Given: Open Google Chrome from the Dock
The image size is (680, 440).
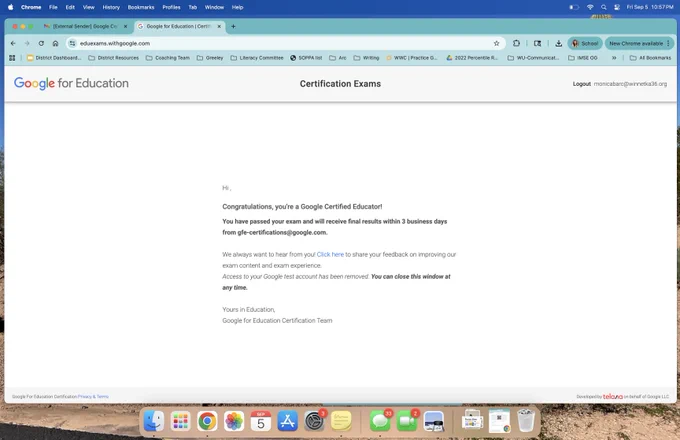Looking at the screenshot, I should 207,421.
